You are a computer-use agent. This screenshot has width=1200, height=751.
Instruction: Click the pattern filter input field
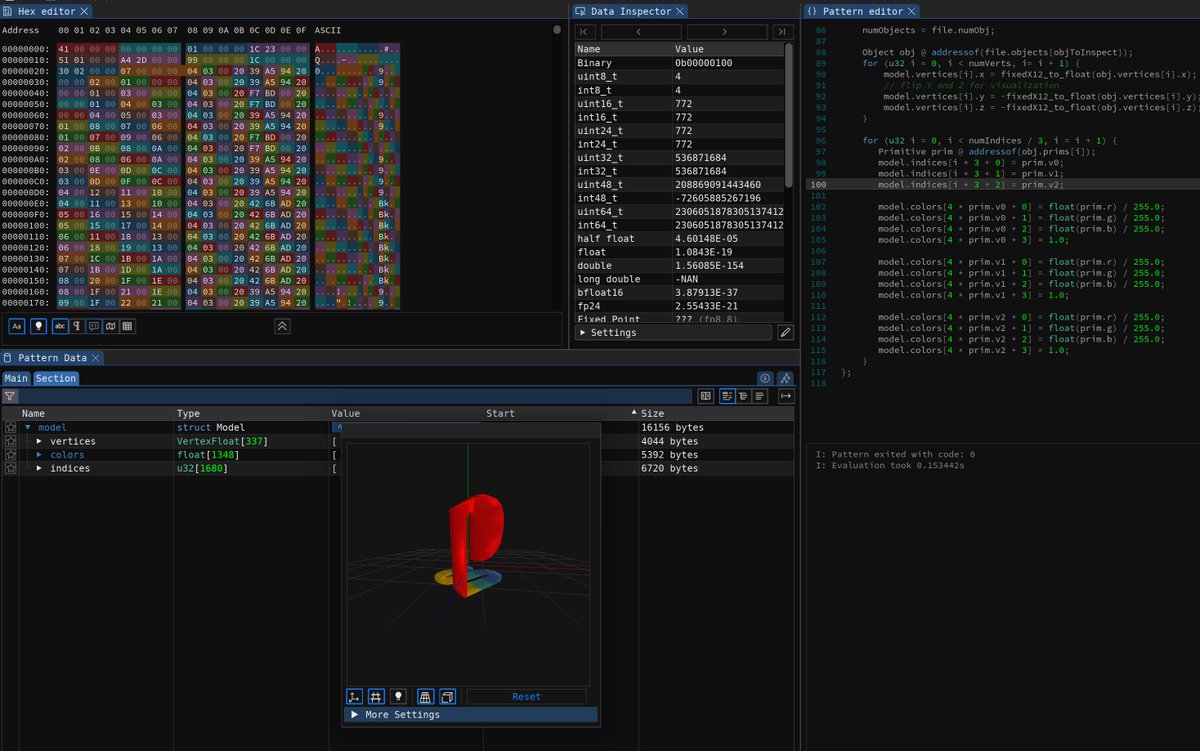tap(355, 396)
